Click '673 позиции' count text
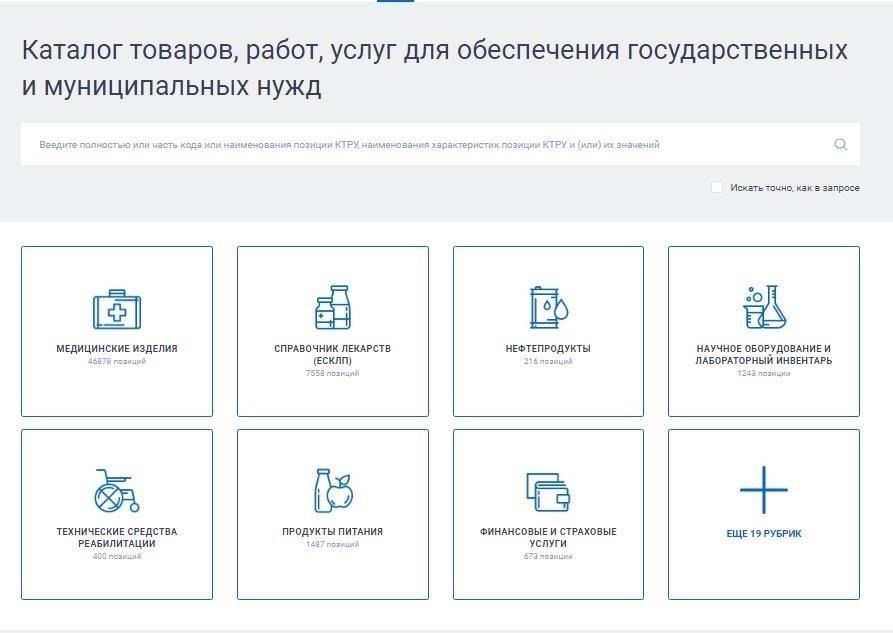 coord(548,556)
